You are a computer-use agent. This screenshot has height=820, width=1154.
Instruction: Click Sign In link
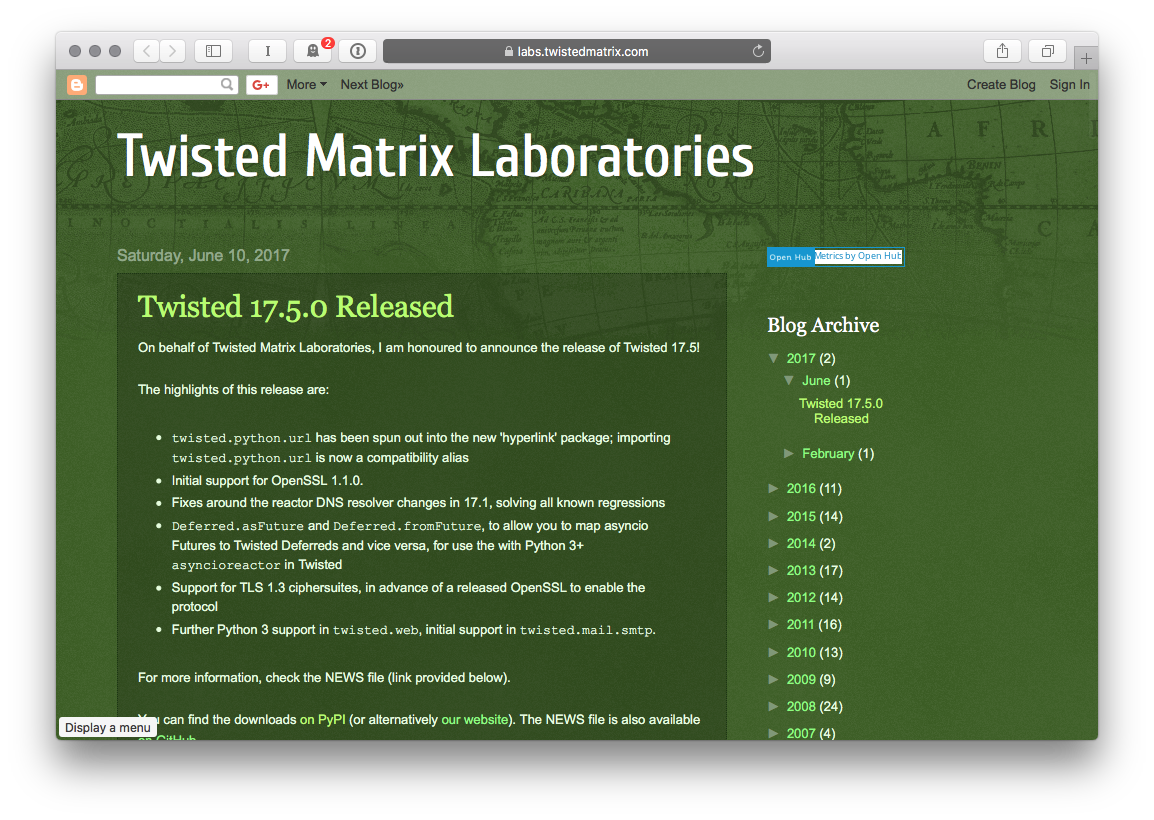click(x=1069, y=85)
